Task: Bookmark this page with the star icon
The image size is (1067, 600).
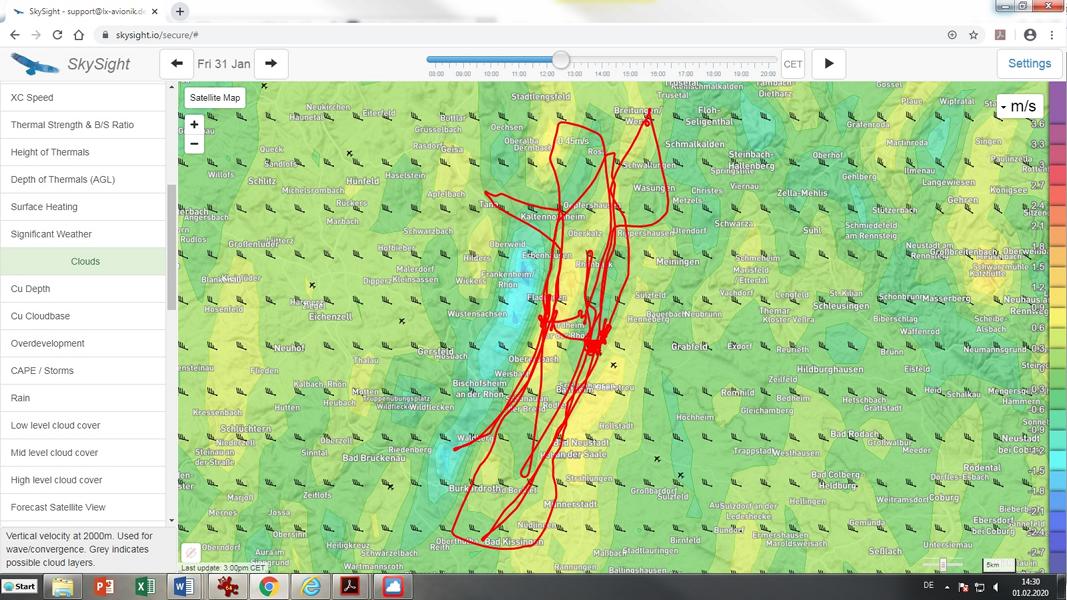Action: pyautogui.click(x=973, y=35)
